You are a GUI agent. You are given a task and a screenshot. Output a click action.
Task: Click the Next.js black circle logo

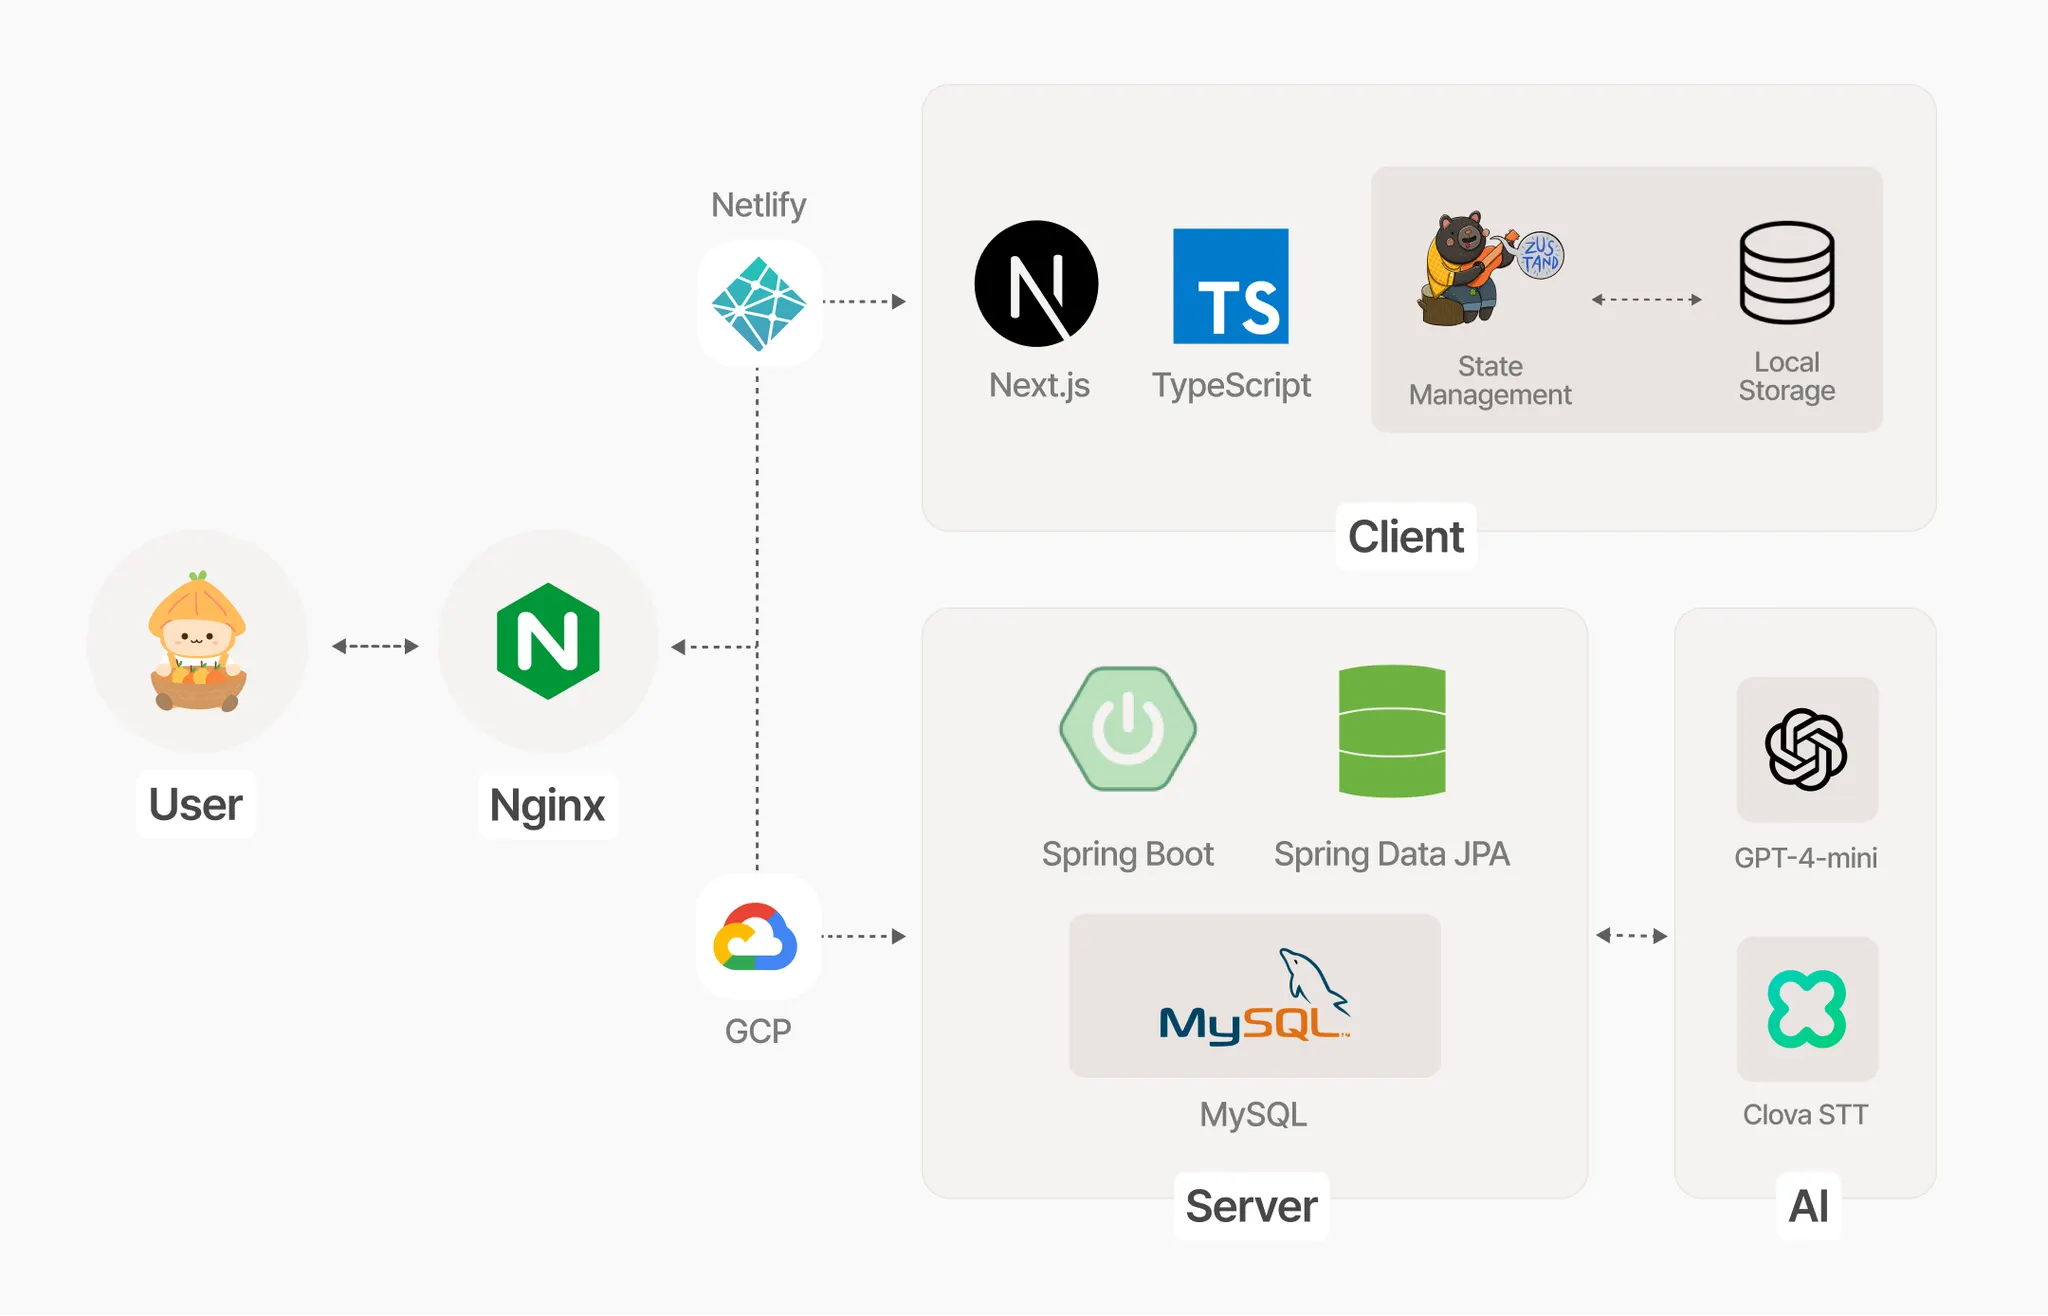[x=1036, y=284]
